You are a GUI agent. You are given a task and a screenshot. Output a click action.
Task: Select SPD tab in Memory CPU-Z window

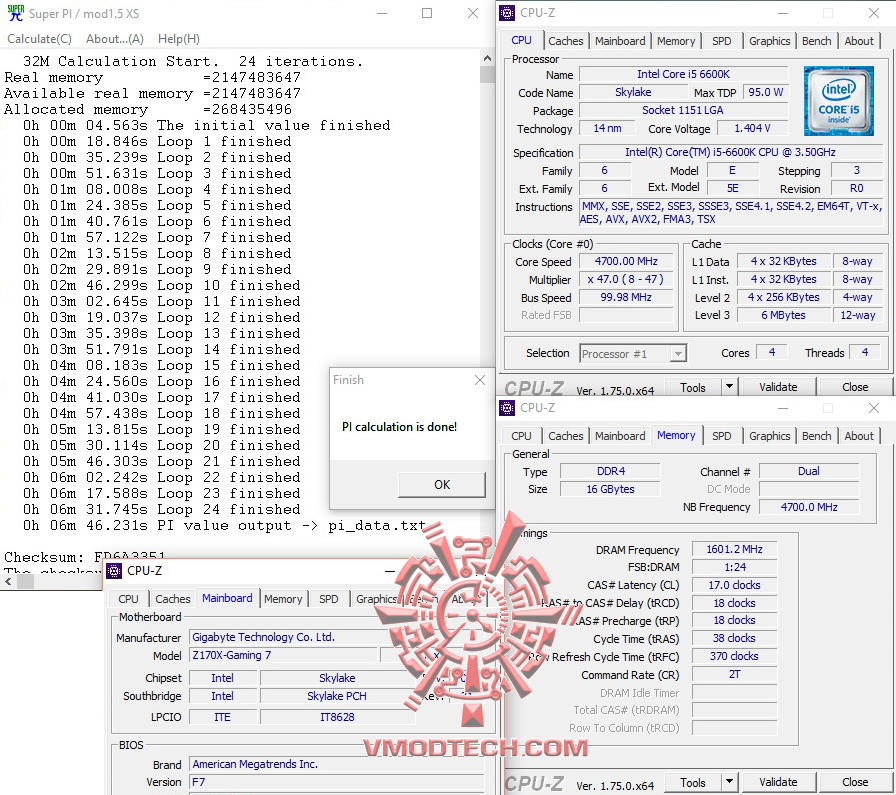tap(722, 436)
